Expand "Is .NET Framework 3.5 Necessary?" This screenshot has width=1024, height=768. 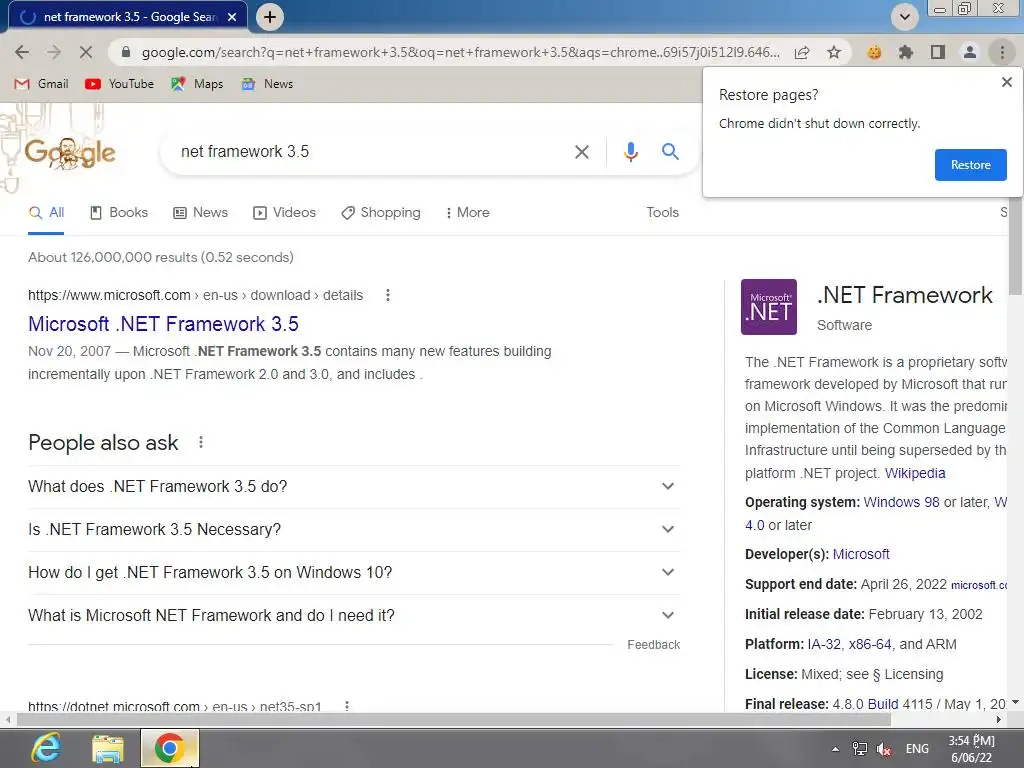point(353,530)
